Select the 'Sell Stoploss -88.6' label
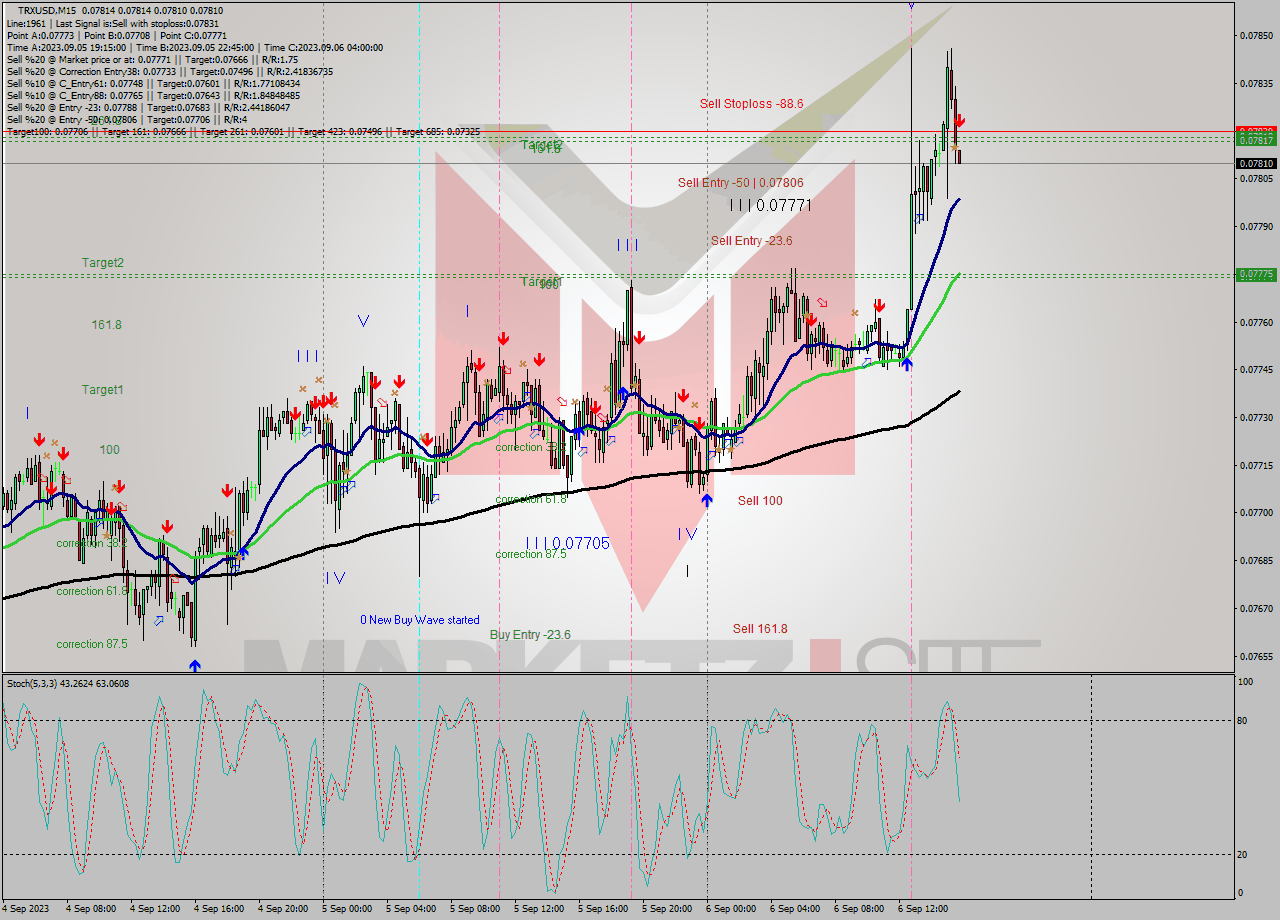Viewport: 1280px width, 920px height. 751,103
